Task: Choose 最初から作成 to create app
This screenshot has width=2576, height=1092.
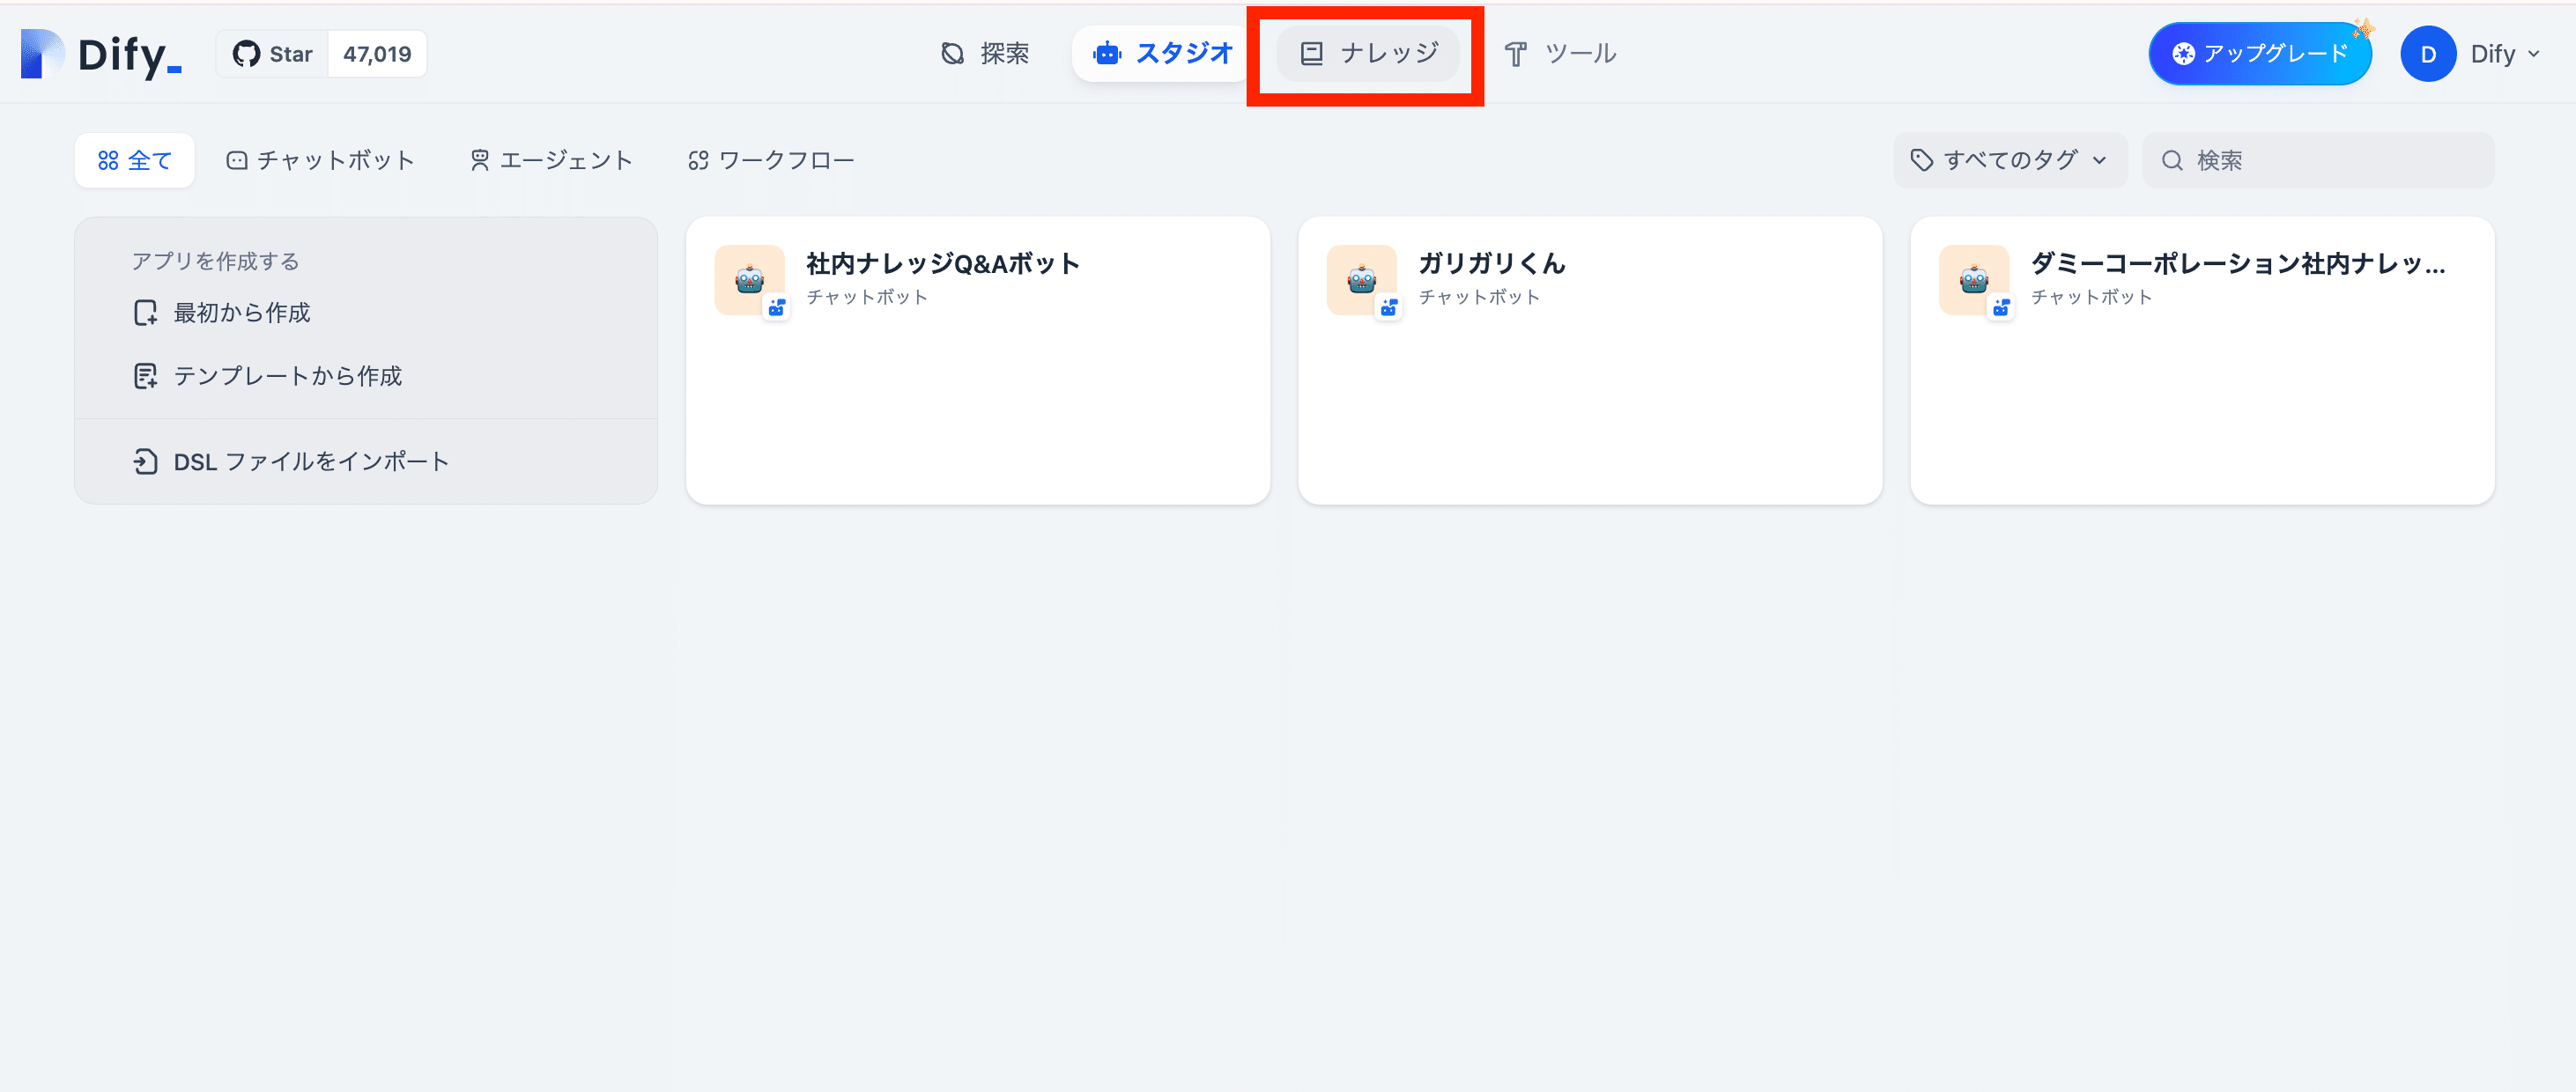Action: pyautogui.click(x=241, y=313)
